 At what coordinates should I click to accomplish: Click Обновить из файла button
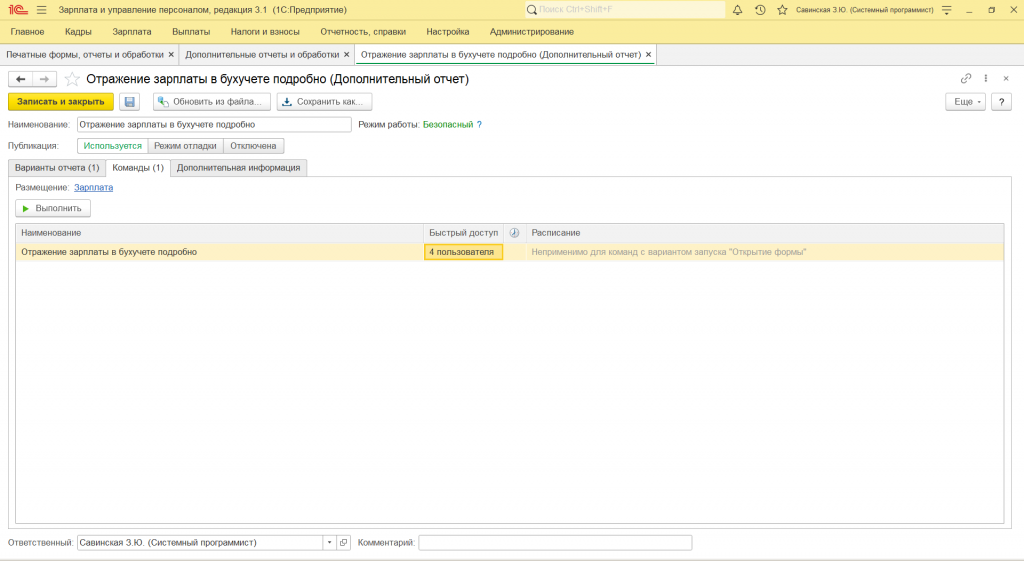pos(212,102)
